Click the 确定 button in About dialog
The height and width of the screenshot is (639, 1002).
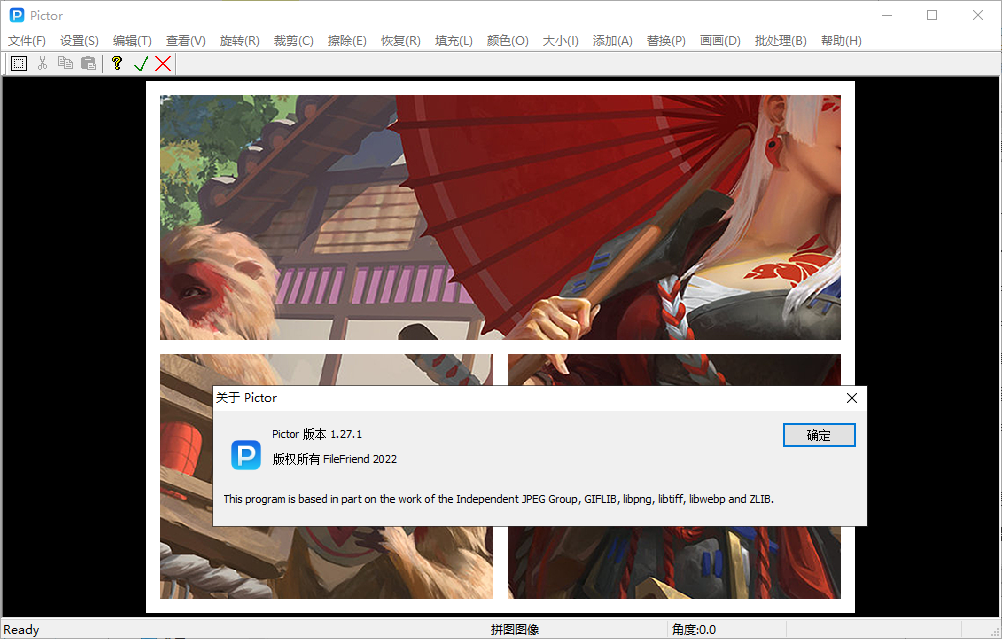819,435
